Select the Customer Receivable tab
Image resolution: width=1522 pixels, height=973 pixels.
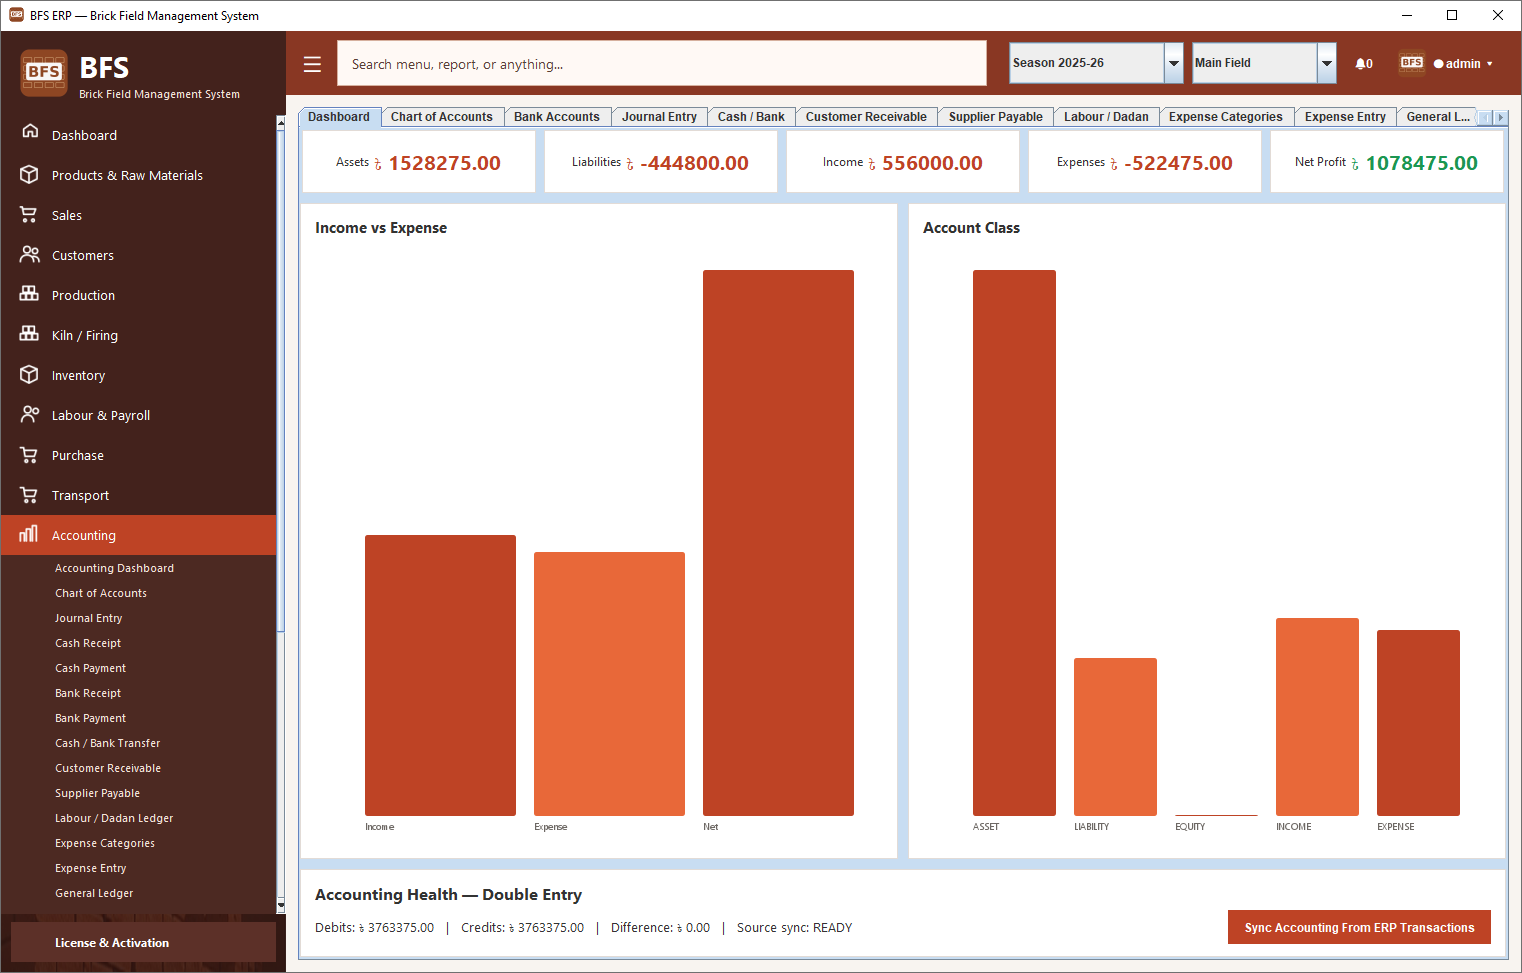(866, 117)
